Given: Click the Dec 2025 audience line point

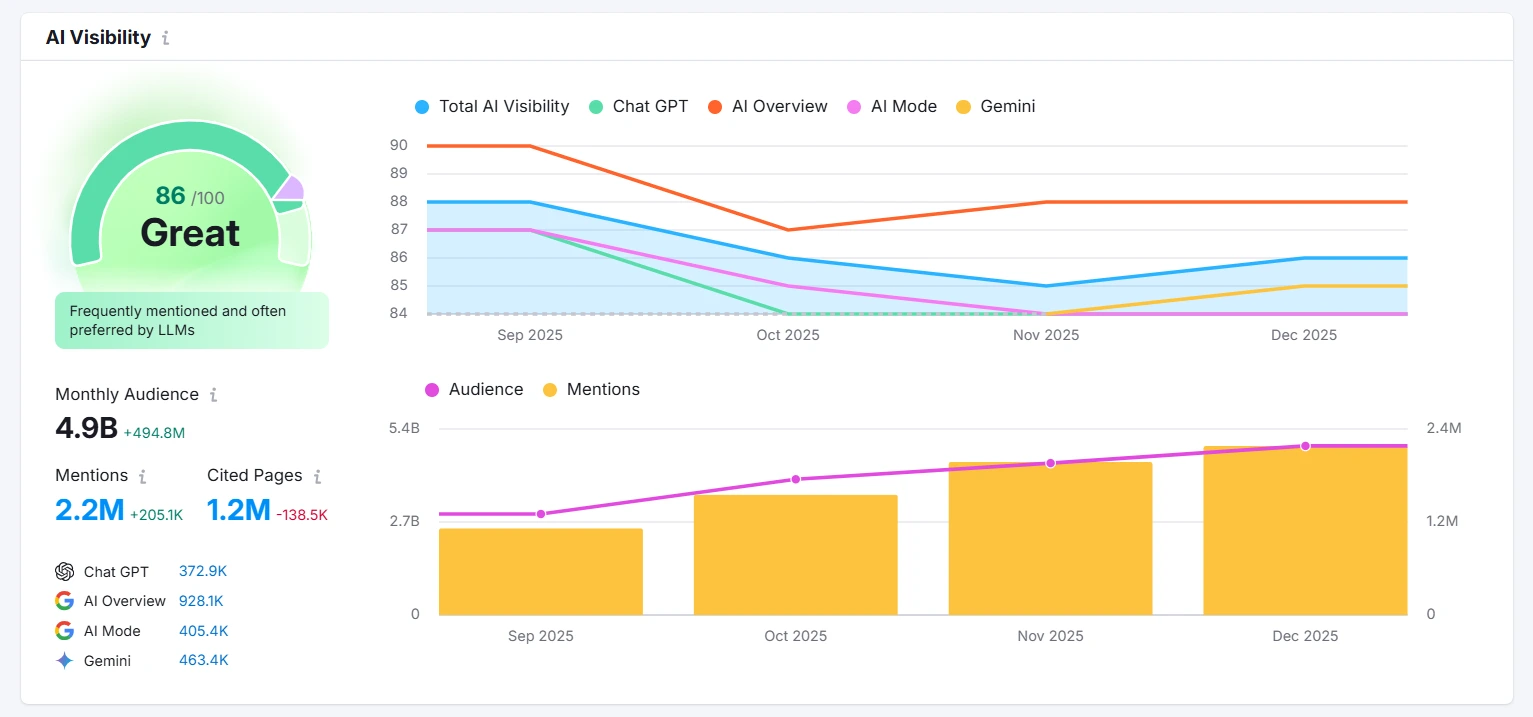Looking at the screenshot, I should tap(1305, 446).
